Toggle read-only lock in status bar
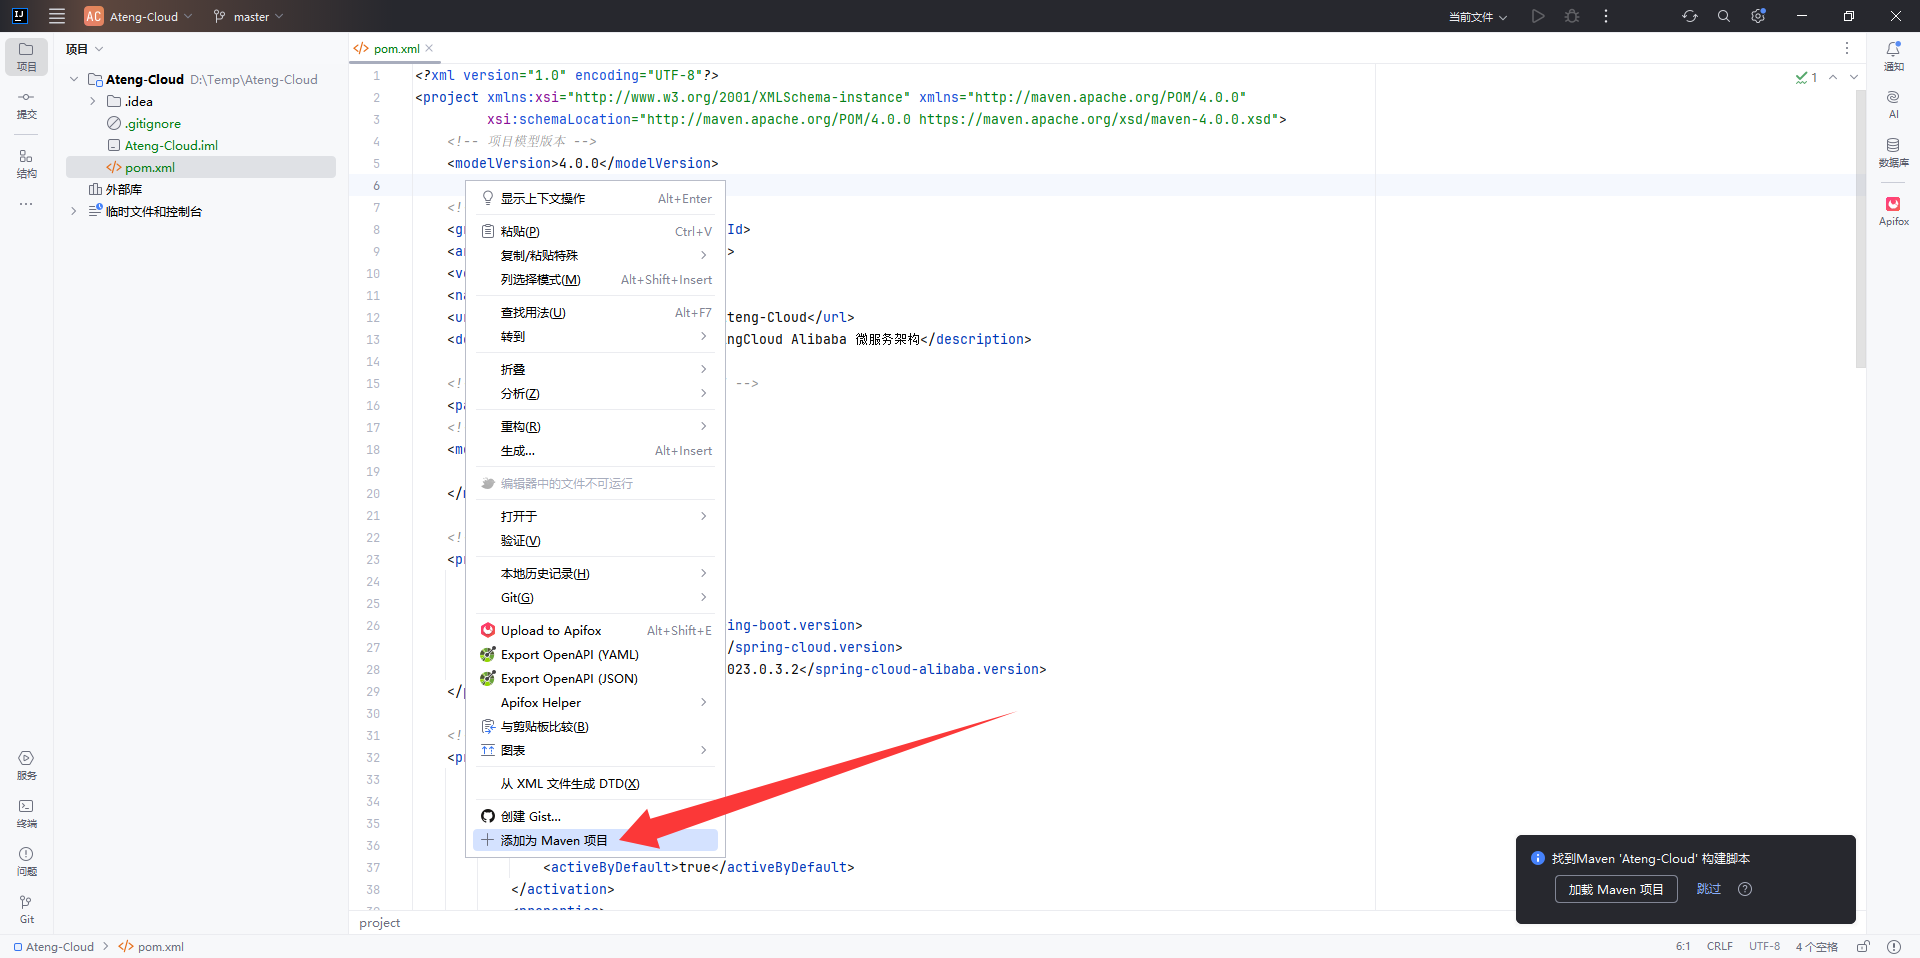1920x958 pixels. 1863,946
